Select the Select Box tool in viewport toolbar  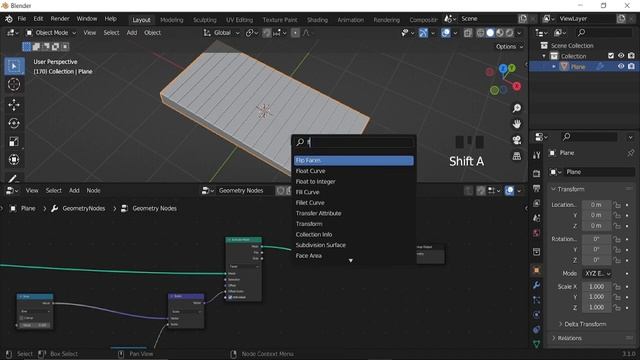click(x=14, y=66)
